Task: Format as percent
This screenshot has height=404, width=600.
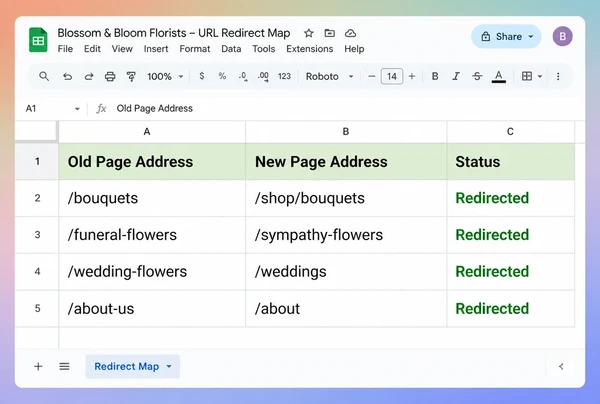Action: pos(222,76)
